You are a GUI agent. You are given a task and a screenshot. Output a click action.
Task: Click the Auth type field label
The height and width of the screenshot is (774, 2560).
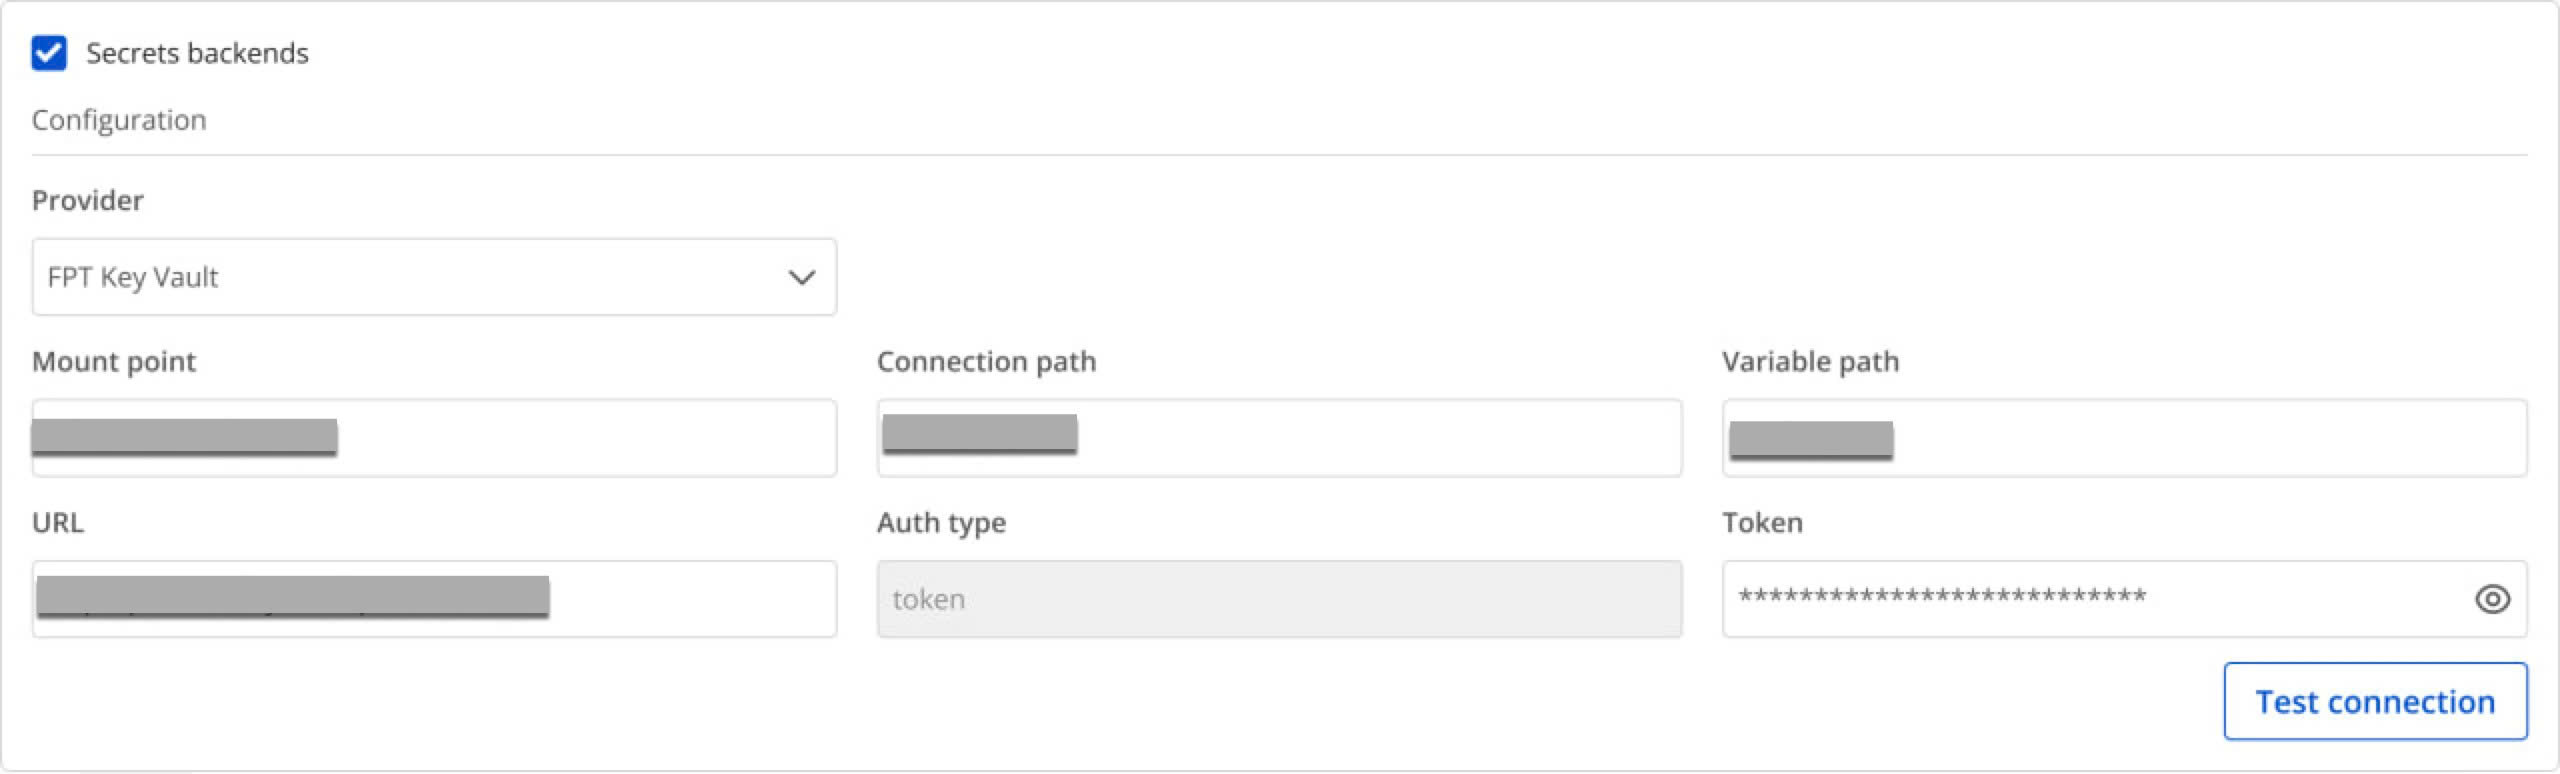[x=941, y=523]
